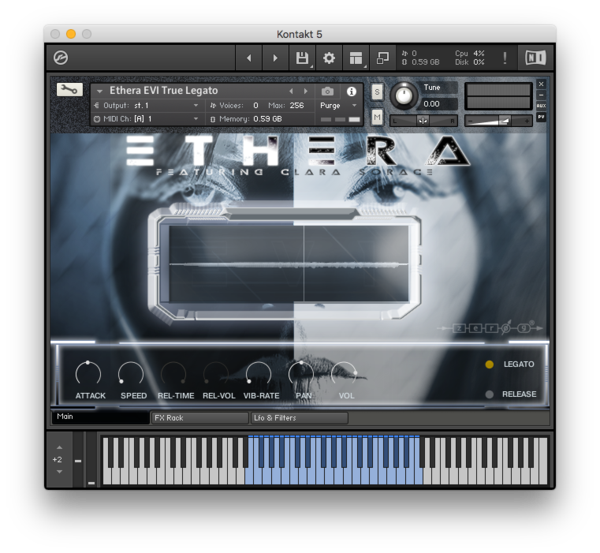The image size is (600, 553).
Task: Open Options with the gear icon
Action: [x=329, y=58]
